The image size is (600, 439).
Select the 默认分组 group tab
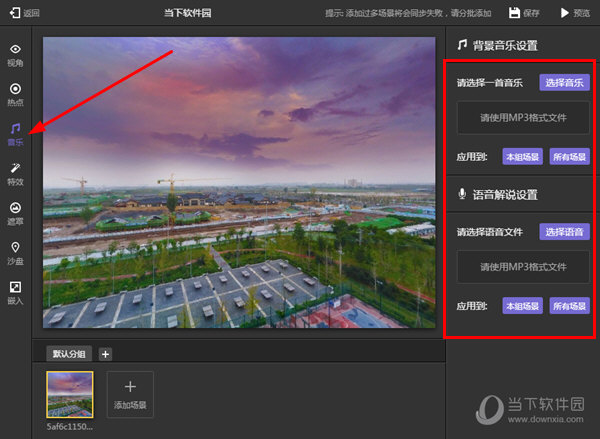tap(69, 354)
